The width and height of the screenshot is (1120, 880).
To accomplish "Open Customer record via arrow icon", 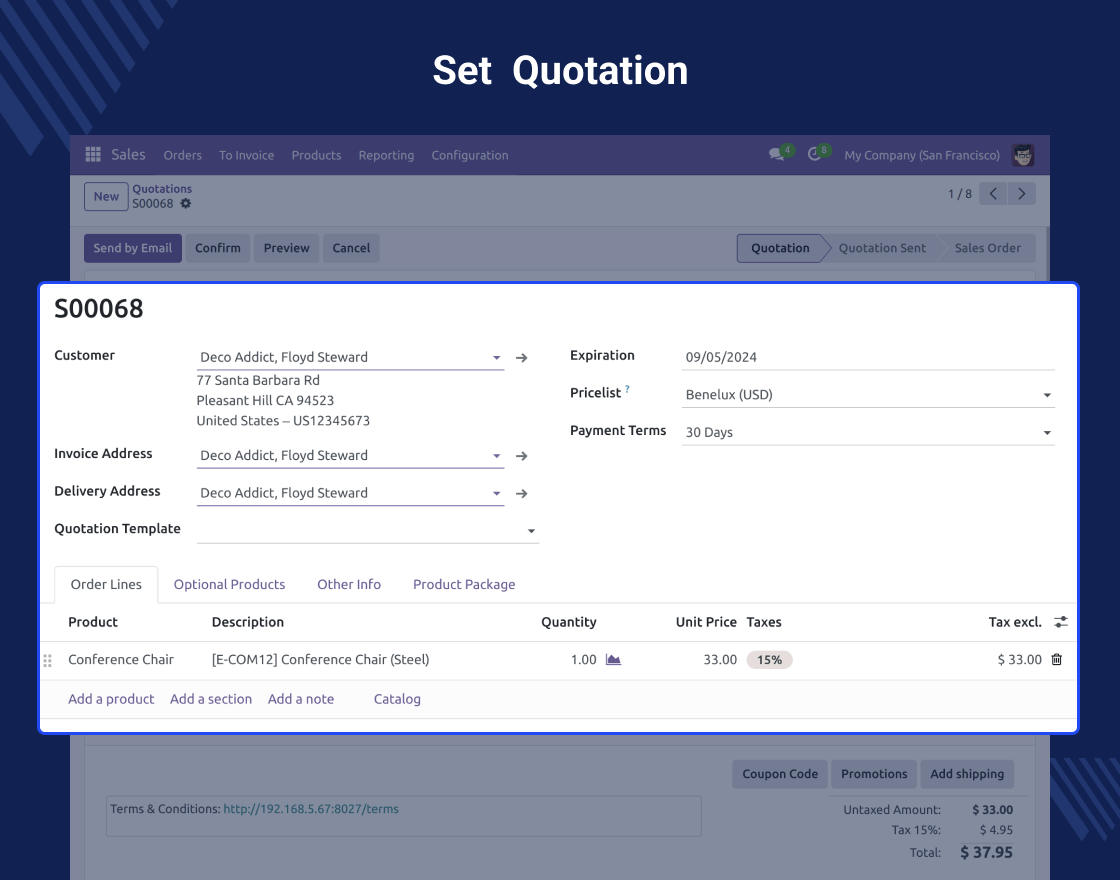I will point(521,358).
